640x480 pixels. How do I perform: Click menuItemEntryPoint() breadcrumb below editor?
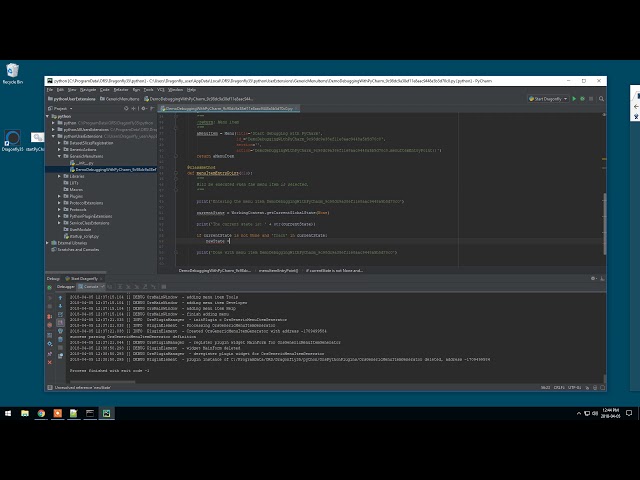278,270
